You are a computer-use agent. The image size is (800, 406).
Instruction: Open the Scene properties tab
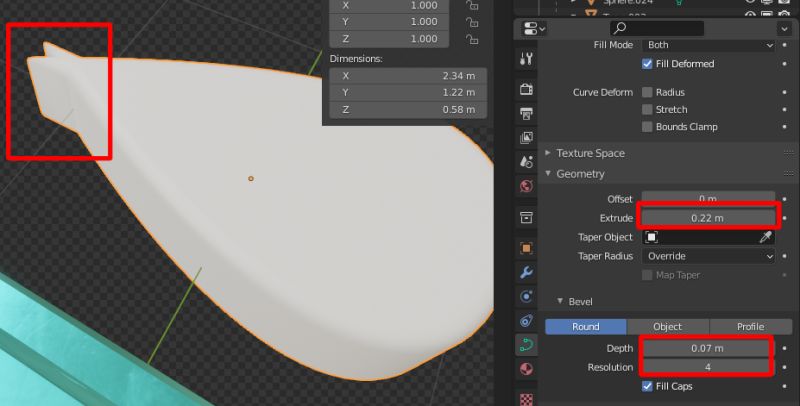tap(526, 161)
